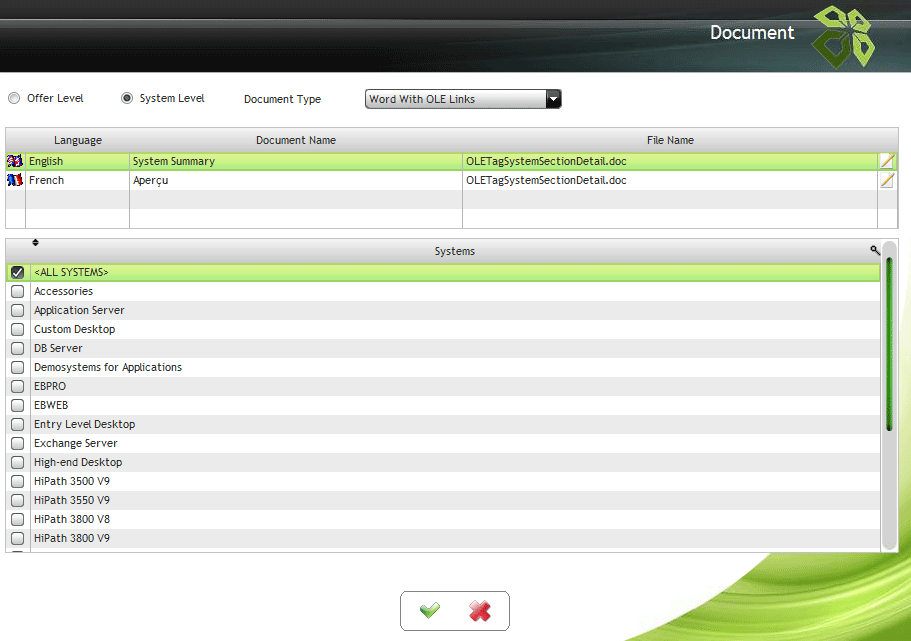
Task: Check the Application Server checkbox
Action: coord(17,310)
